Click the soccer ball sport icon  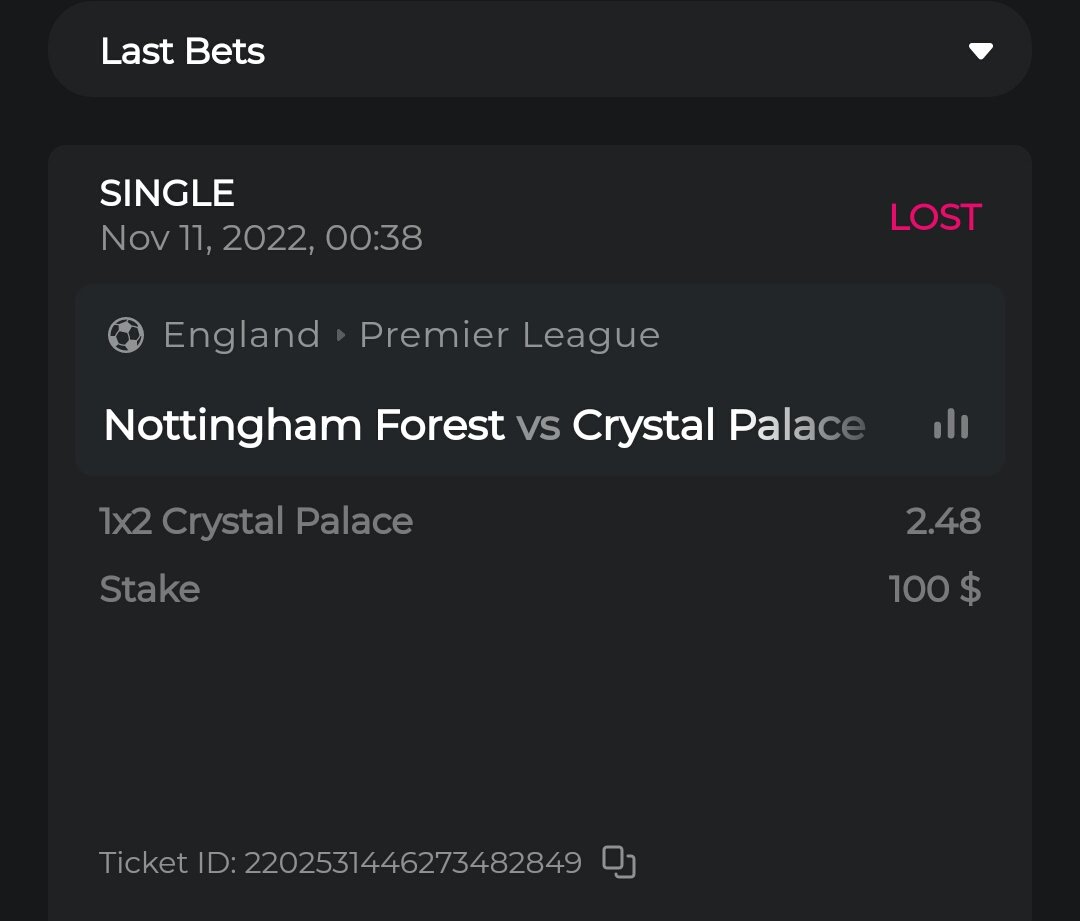tap(126, 335)
